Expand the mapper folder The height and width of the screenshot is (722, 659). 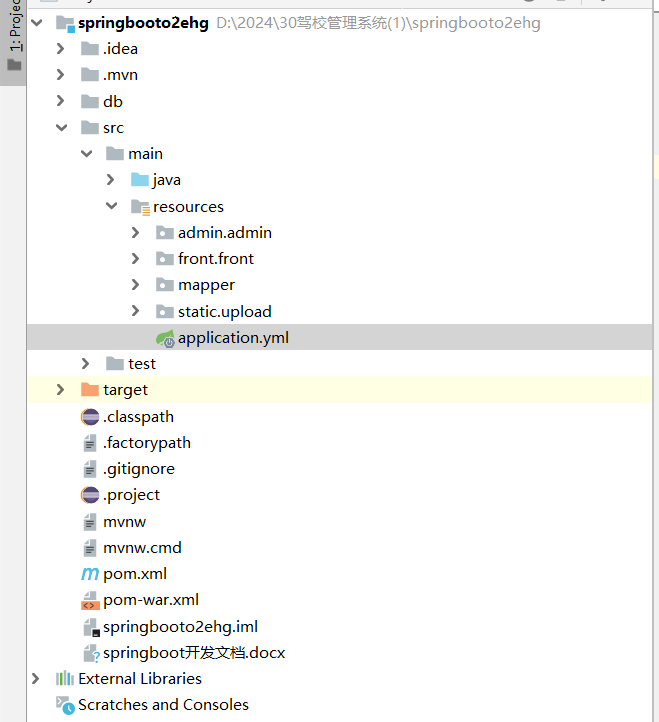(136, 285)
